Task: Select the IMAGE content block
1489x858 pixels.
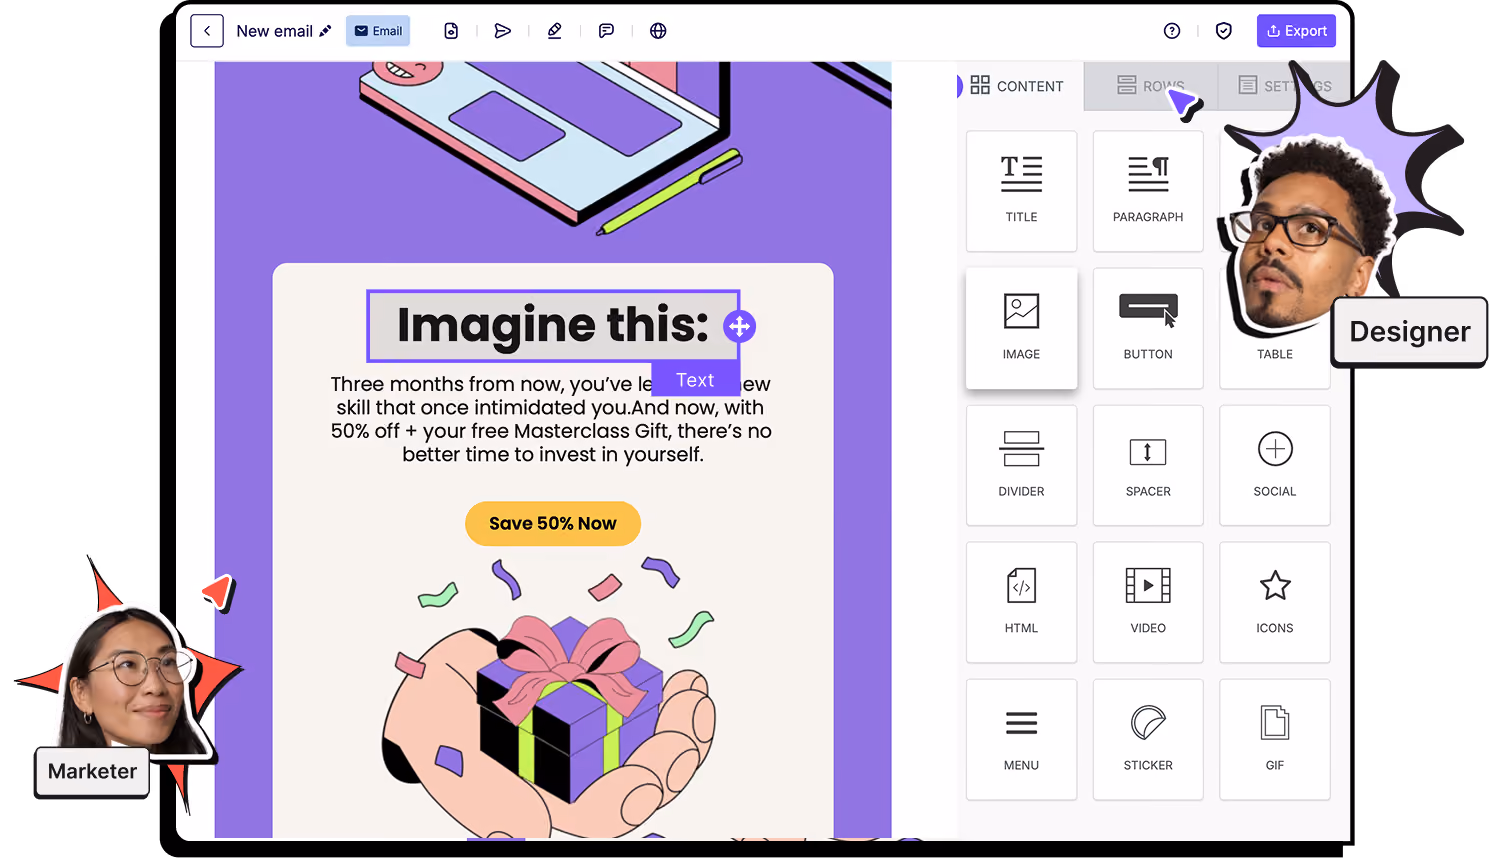Action: coord(1021,328)
